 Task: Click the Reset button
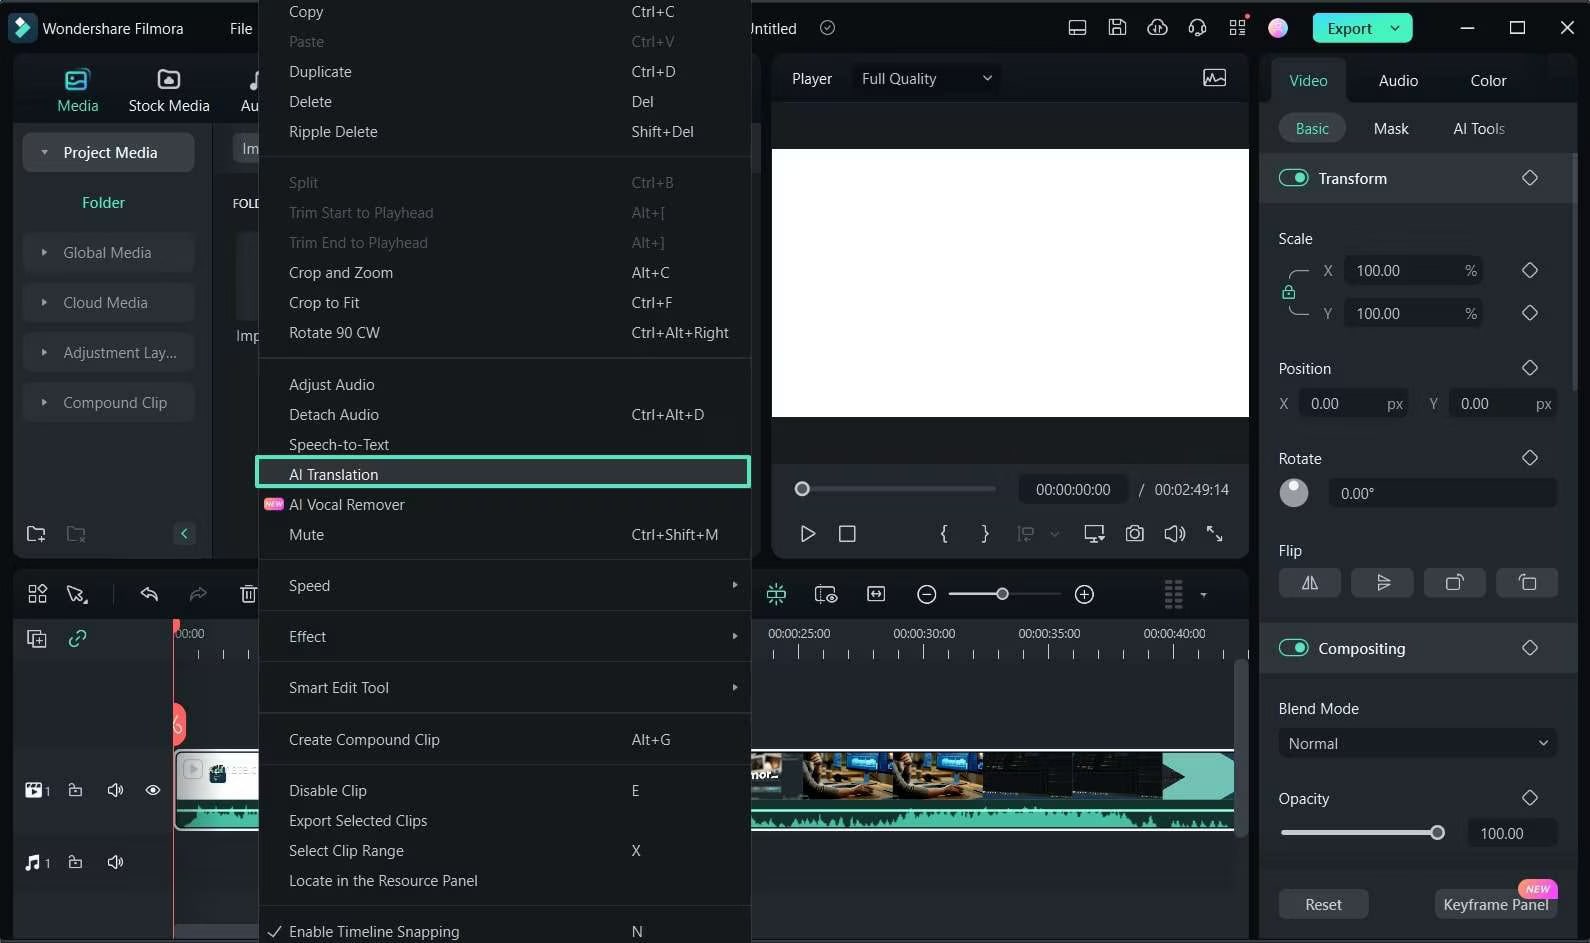coord(1323,905)
